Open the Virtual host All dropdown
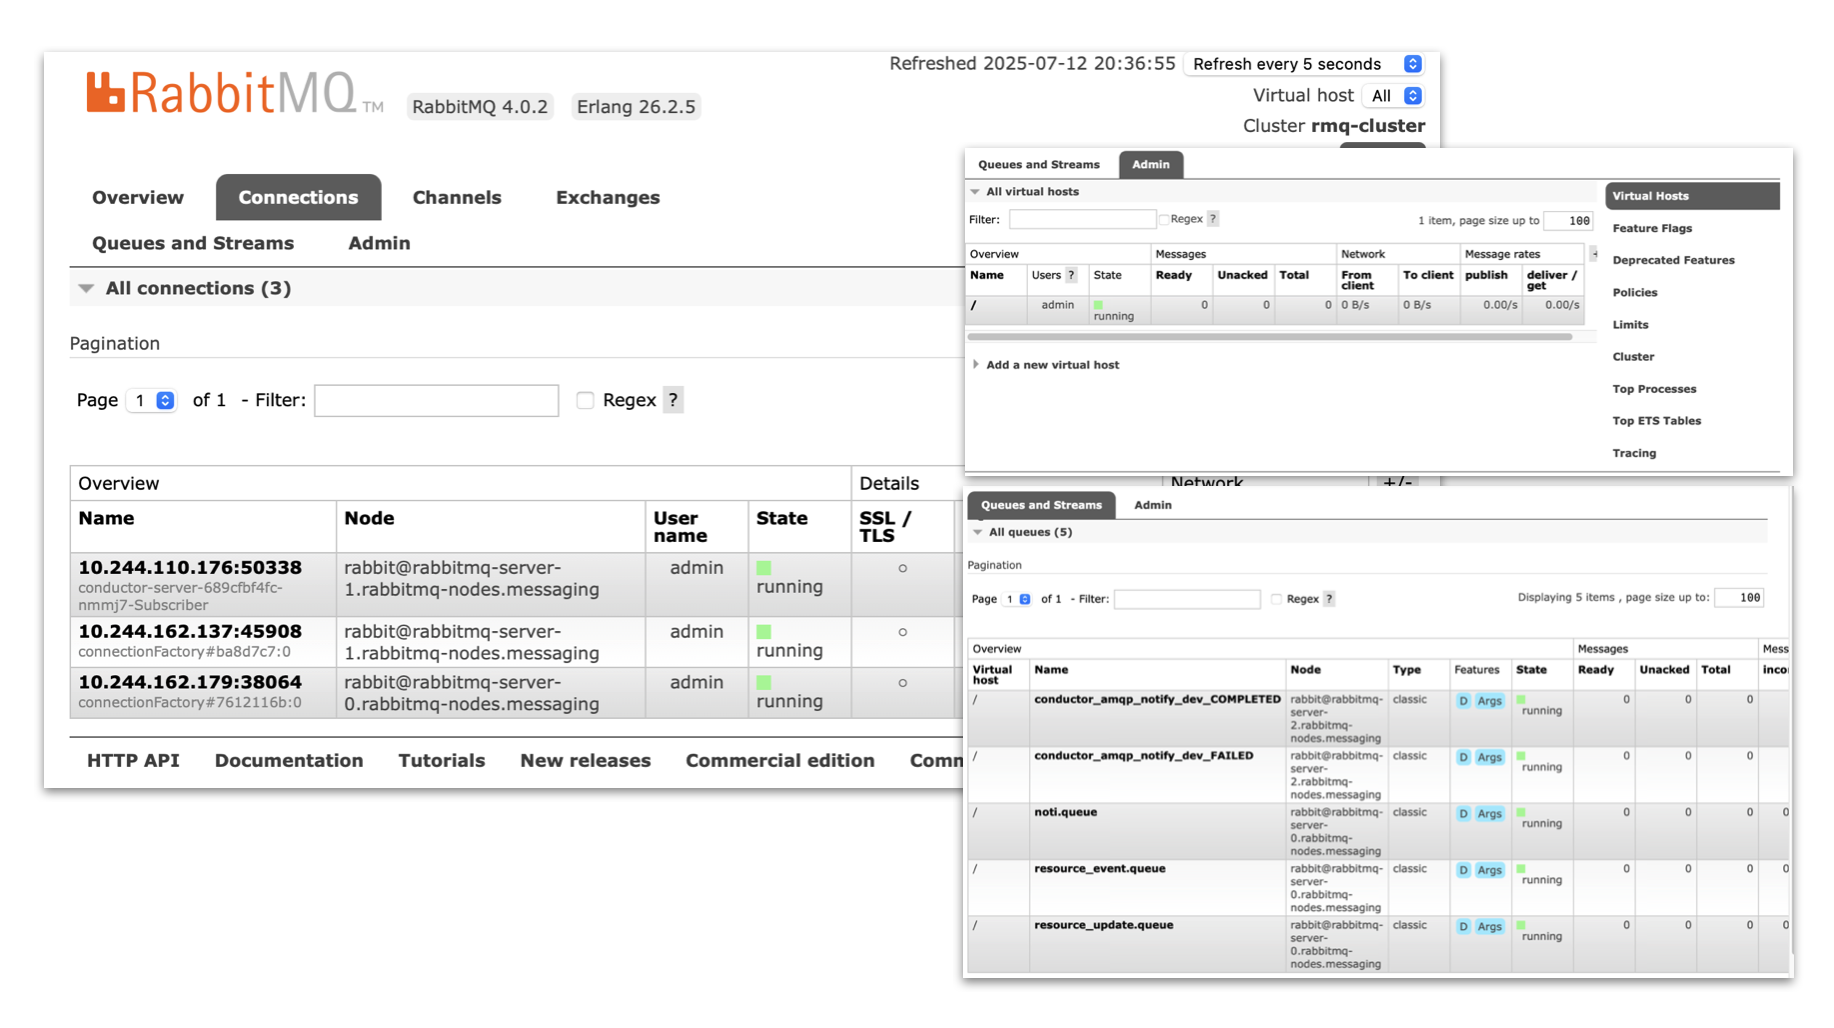1834x1028 pixels. [1394, 96]
